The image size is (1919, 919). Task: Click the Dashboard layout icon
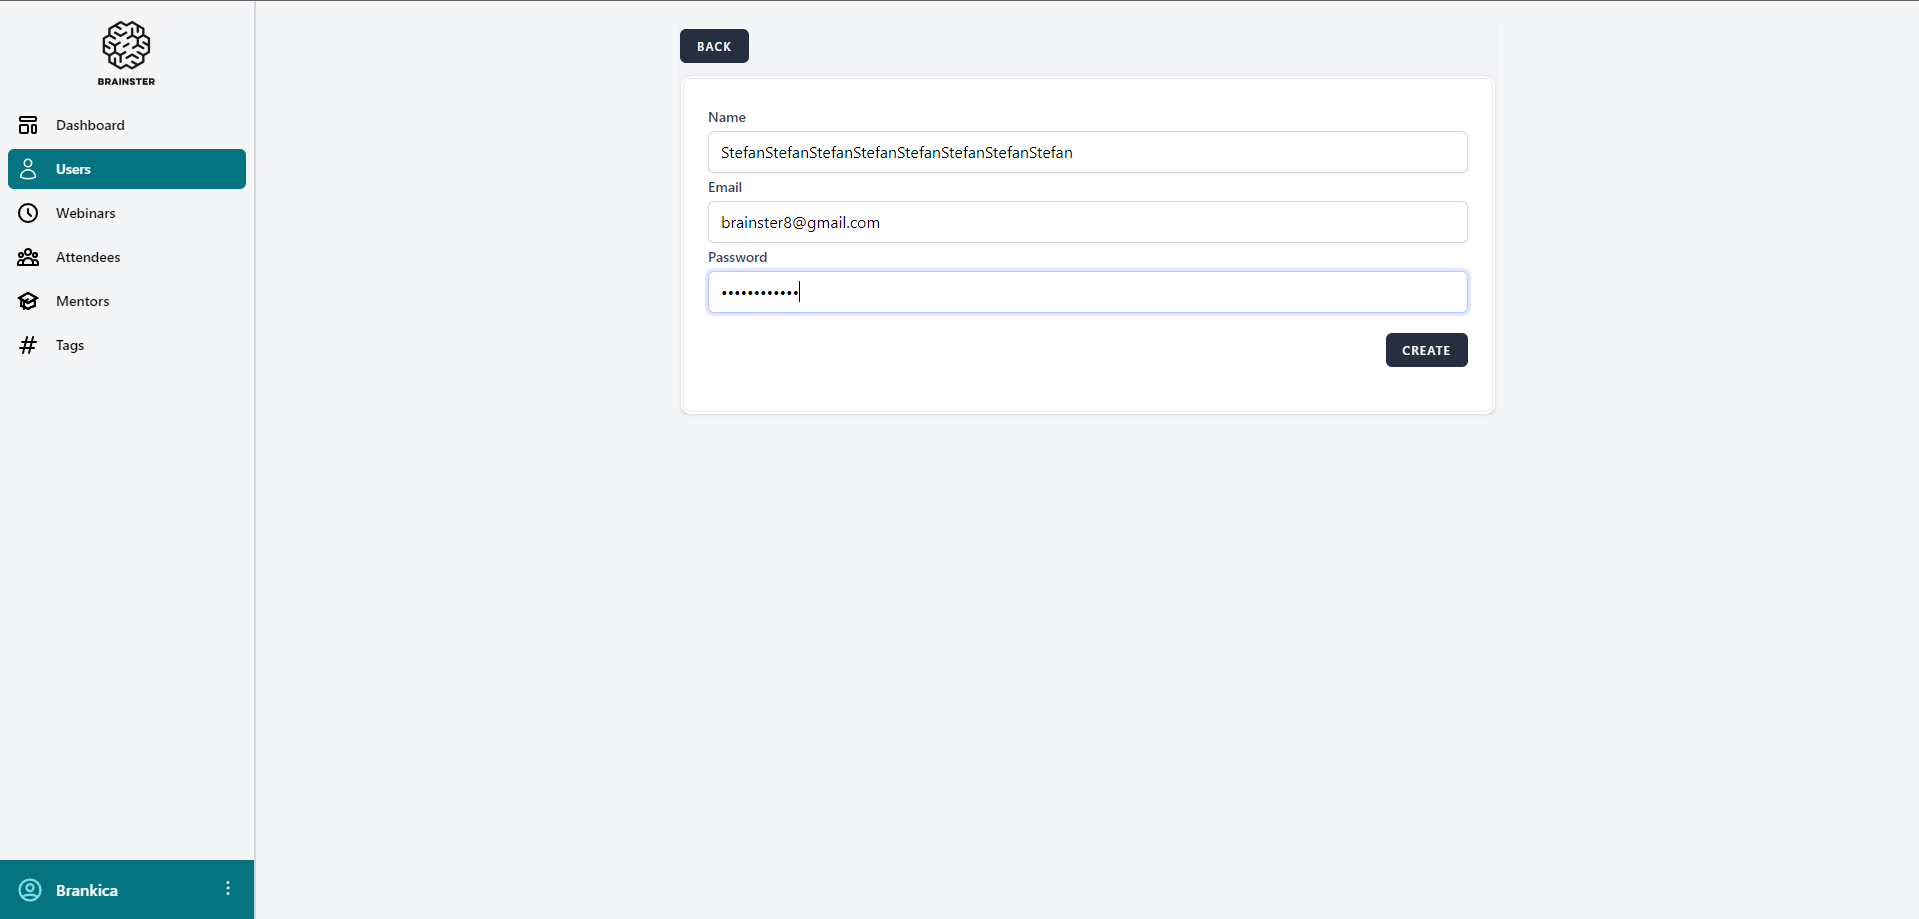[28, 125]
